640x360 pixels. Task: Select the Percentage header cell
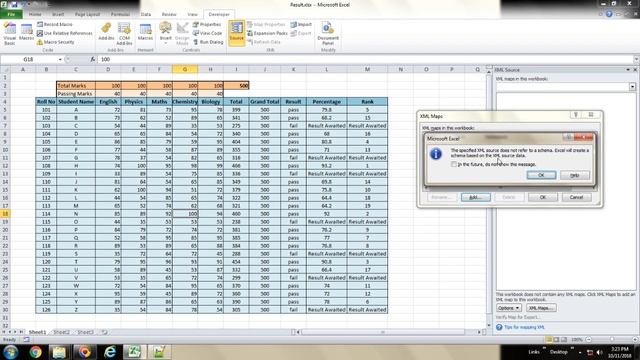[x=327, y=102]
